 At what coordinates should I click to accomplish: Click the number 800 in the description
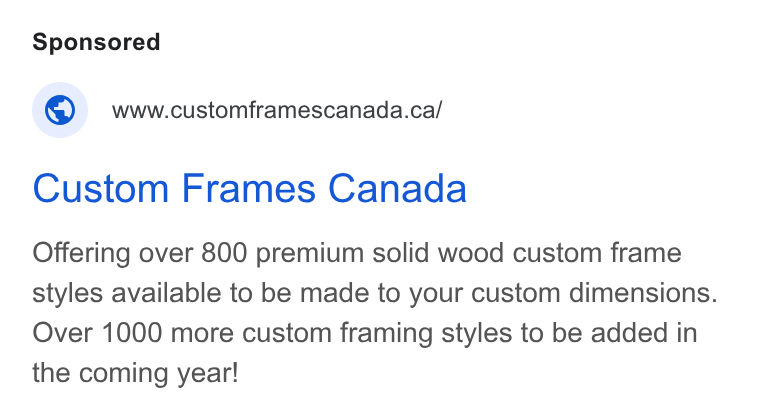[224, 253]
